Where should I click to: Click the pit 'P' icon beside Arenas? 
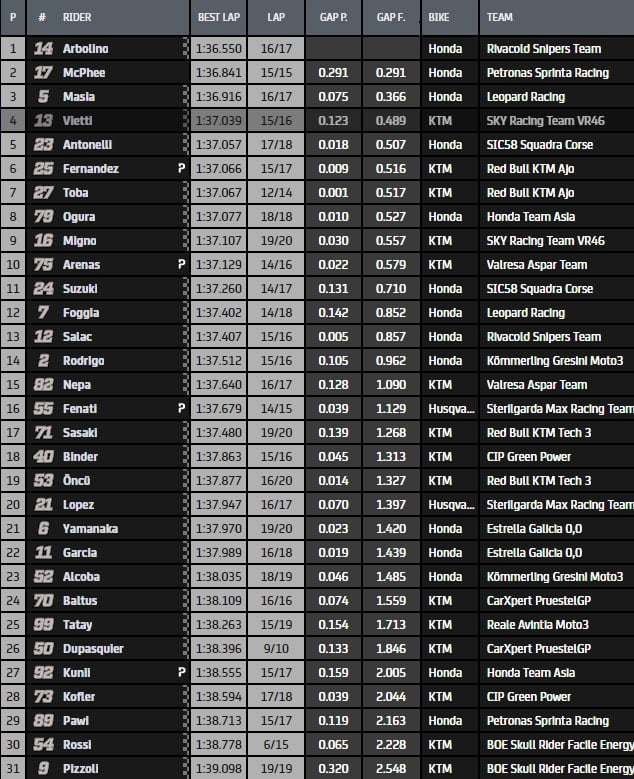coord(181,265)
